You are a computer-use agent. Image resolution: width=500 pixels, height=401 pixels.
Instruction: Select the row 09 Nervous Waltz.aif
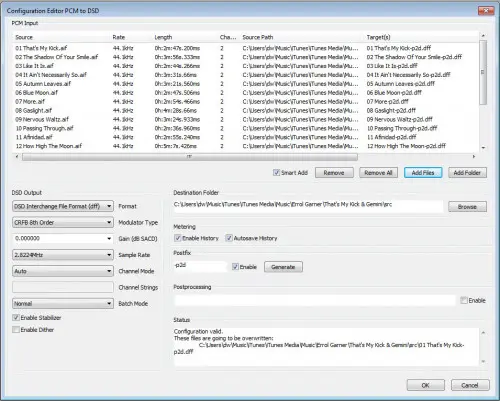[x=246, y=119]
